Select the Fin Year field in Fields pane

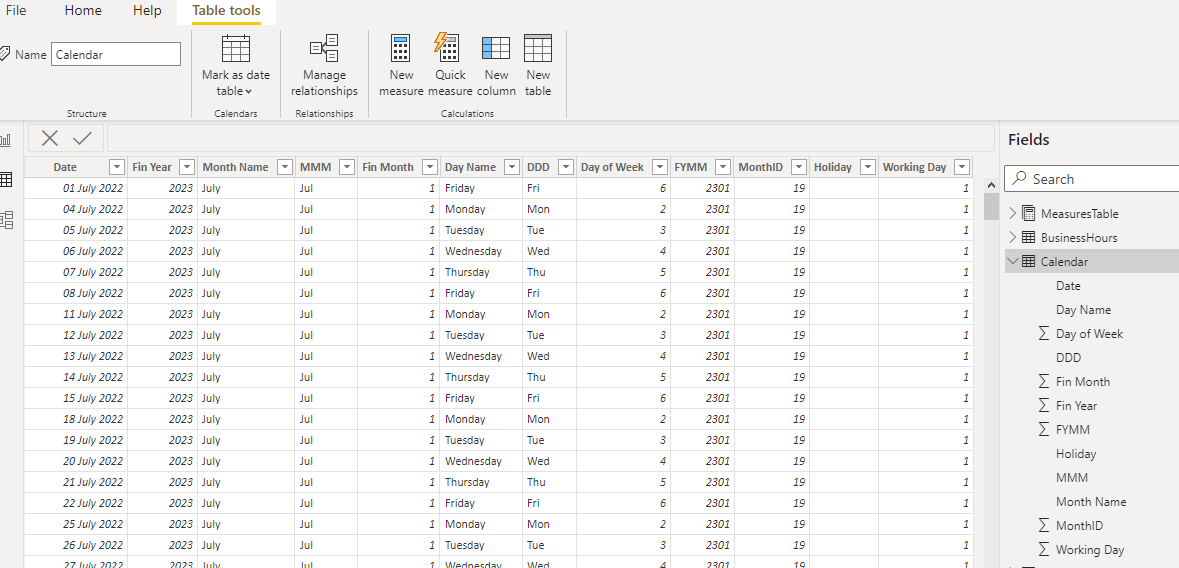click(1076, 405)
